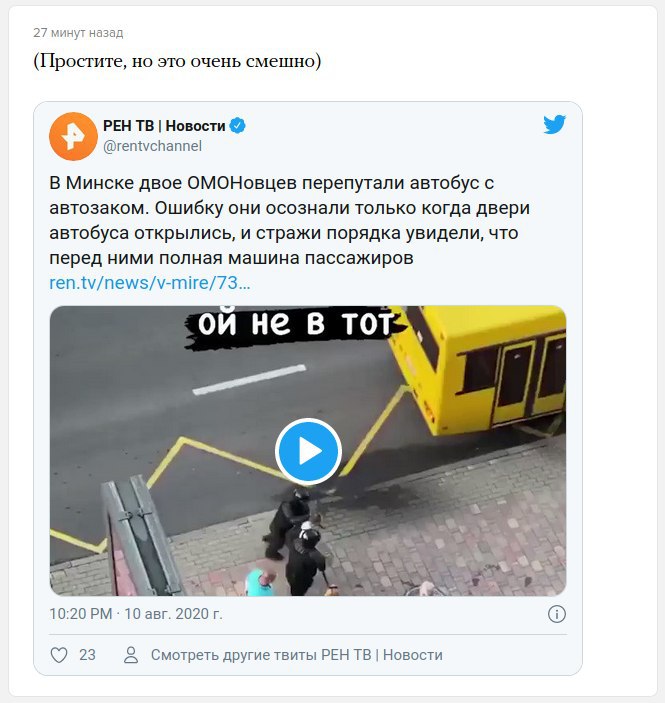Viewport: 665px width, 703px height.
Task: Click the yellow bus in video thumbnail
Action: tap(480, 368)
